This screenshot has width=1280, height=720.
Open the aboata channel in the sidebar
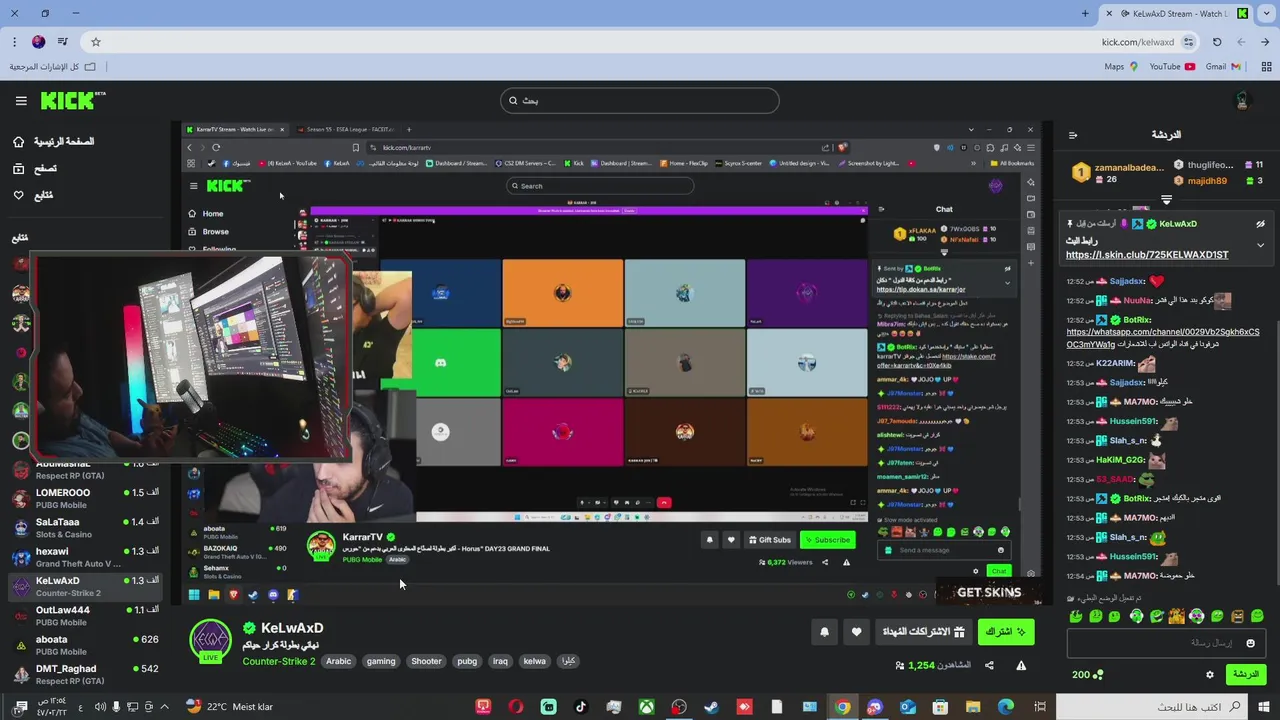pyautogui.click(x=84, y=645)
